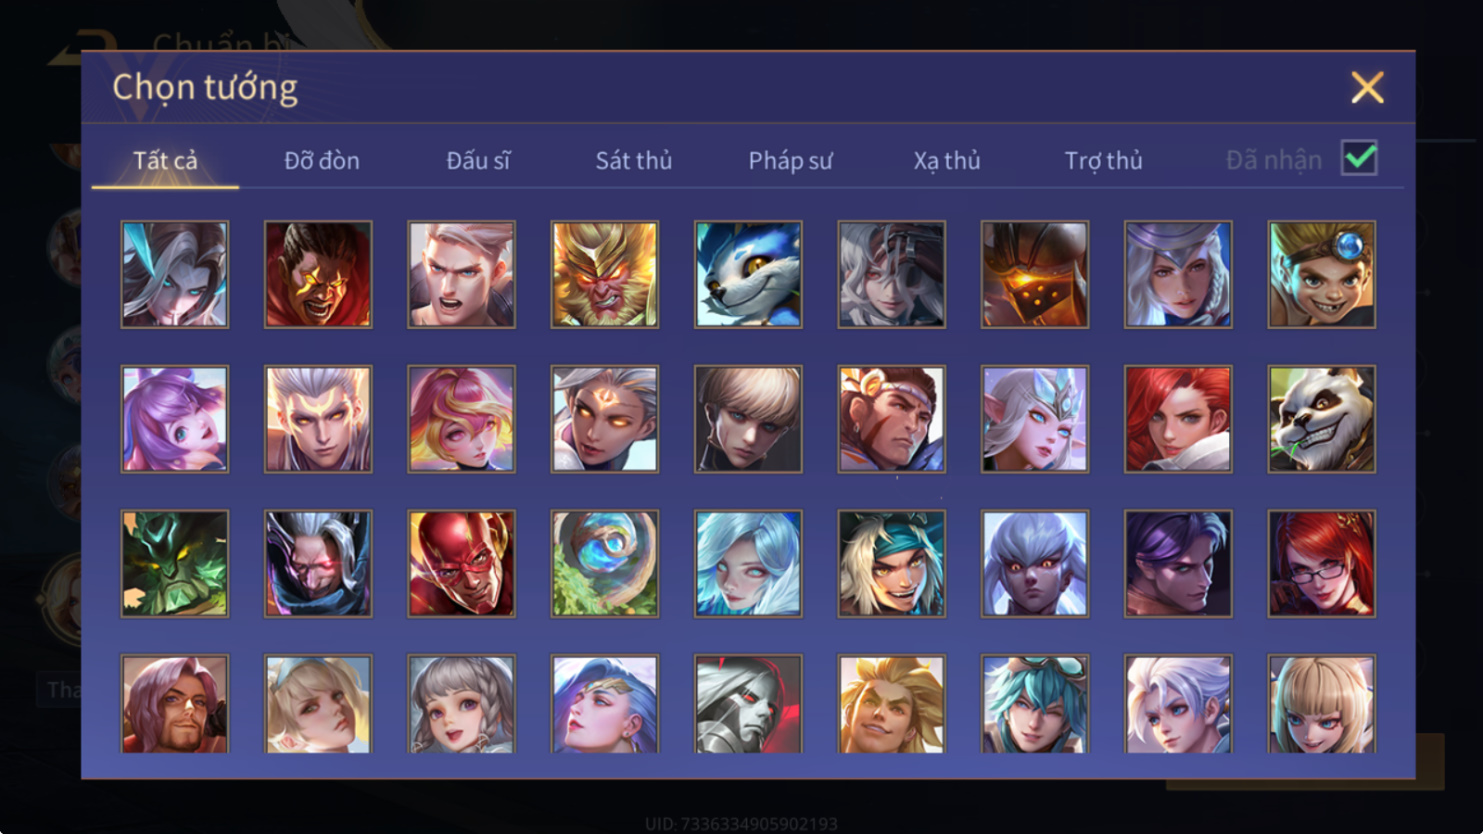This screenshot has width=1483, height=834.
Task: Pick the green horned forest monster hero
Action: click(x=175, y=563)
